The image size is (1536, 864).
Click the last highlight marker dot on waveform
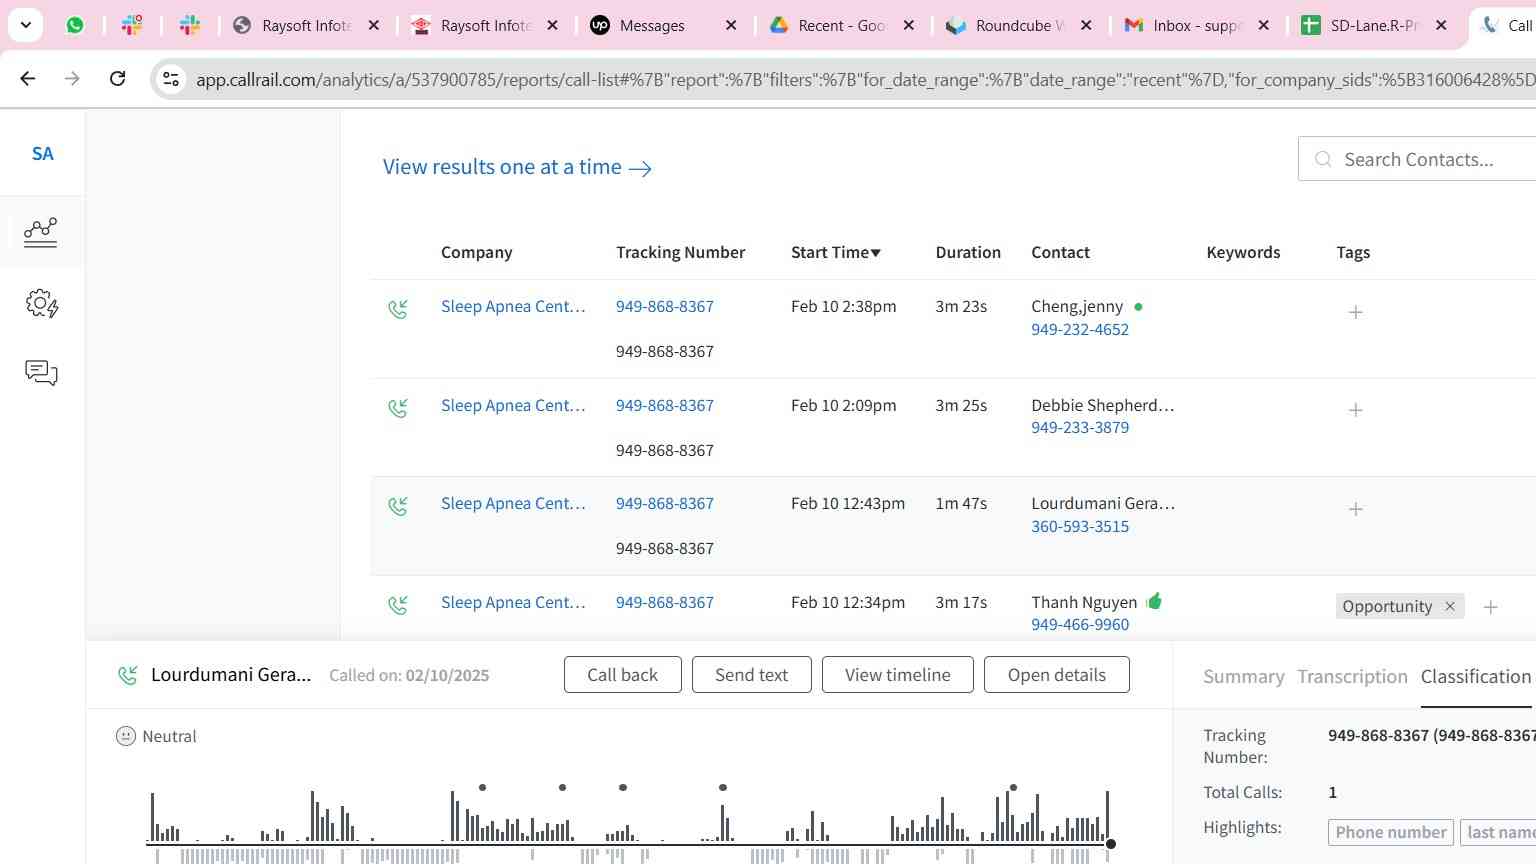pos(1013,787)
